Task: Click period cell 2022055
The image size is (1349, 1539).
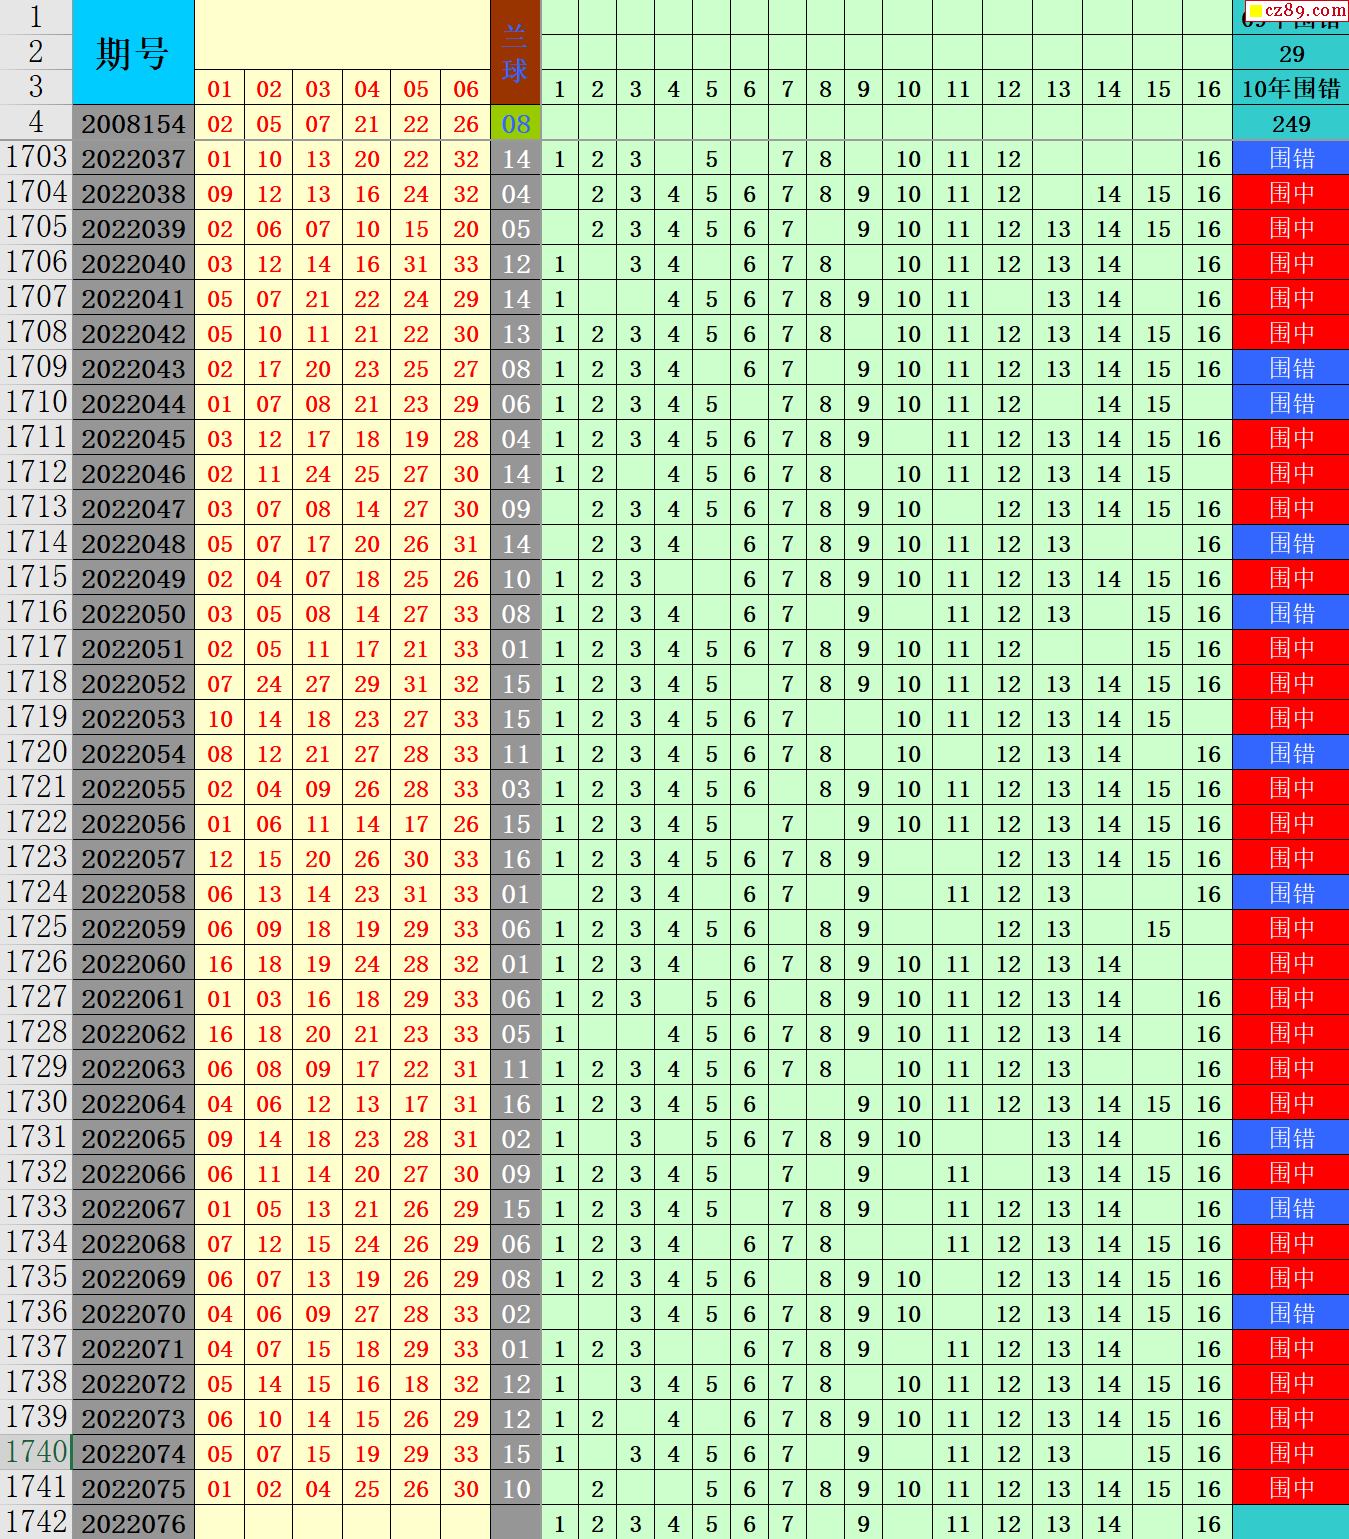Action: click(133, 788)
